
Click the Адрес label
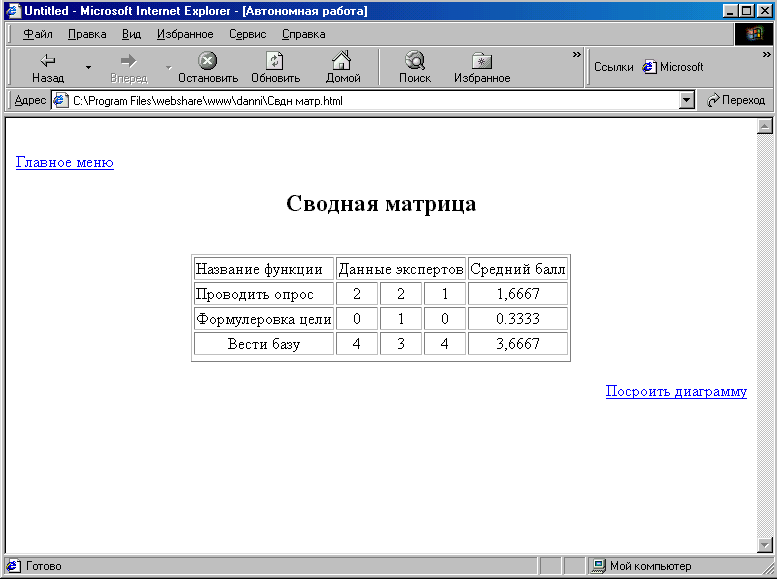point(30,100)
